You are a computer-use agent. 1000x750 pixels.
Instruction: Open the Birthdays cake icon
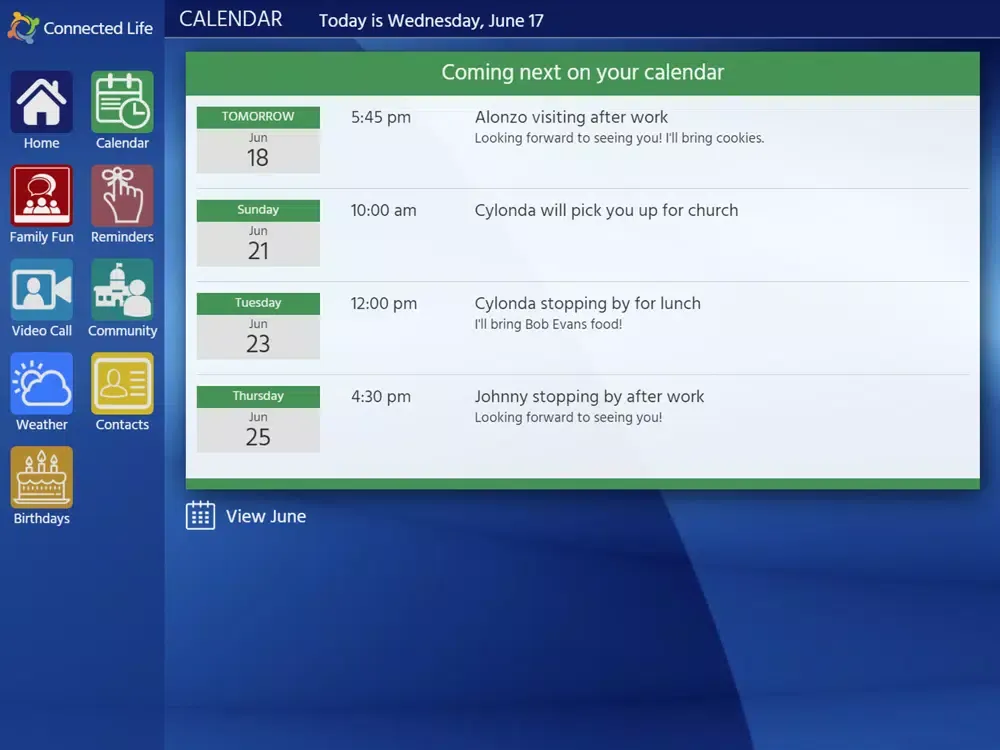pos(41,478)
